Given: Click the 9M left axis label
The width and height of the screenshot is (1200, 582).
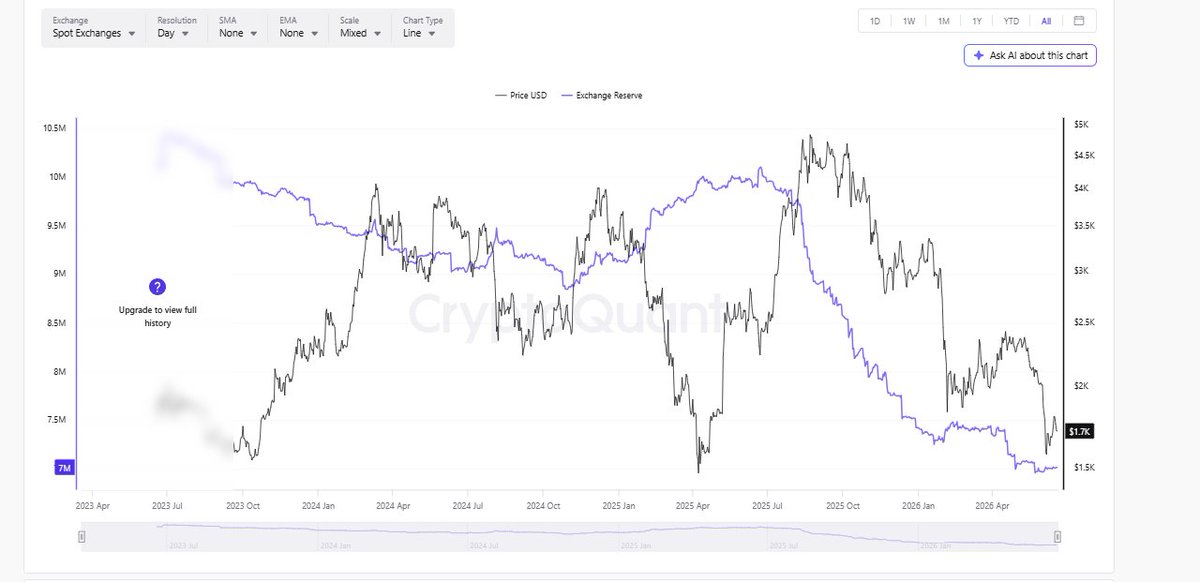Looking at the screenshot, I should (58, 274).
